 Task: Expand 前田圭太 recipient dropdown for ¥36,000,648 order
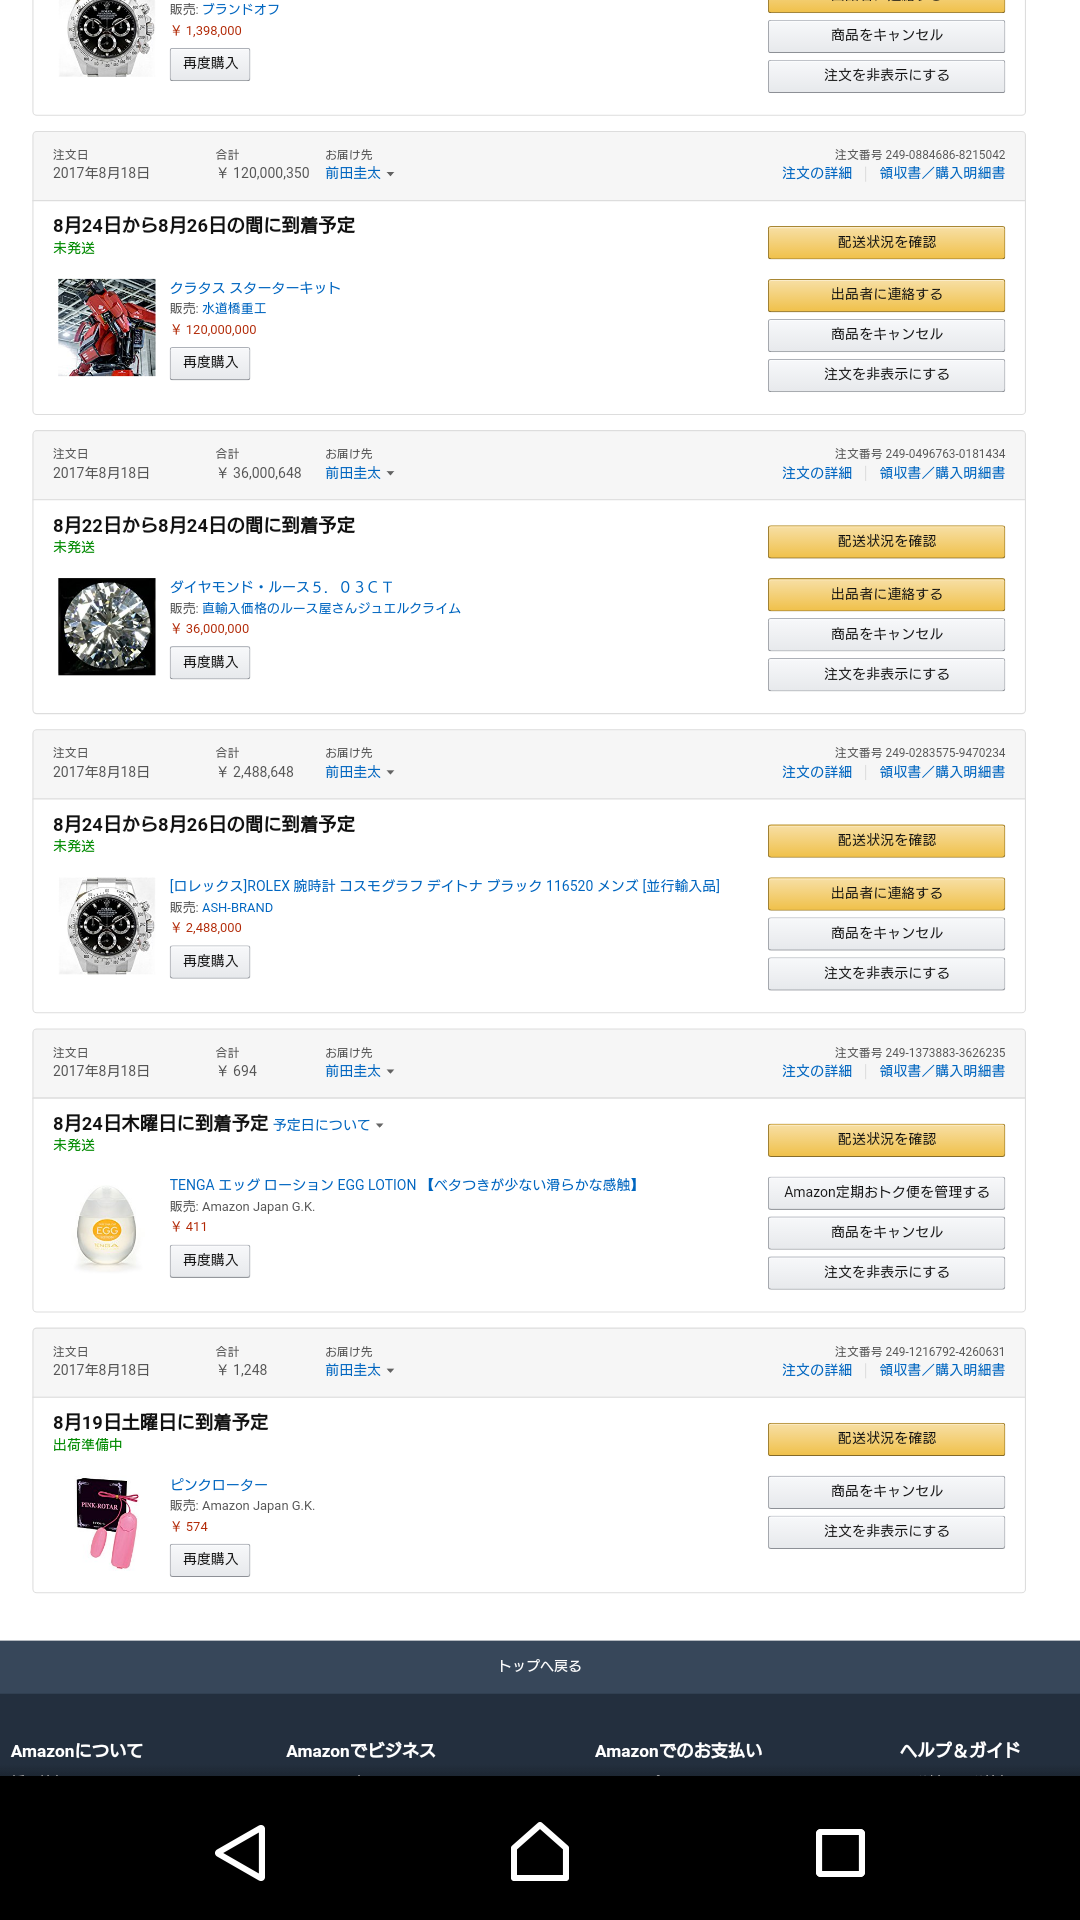click(360, 473)
